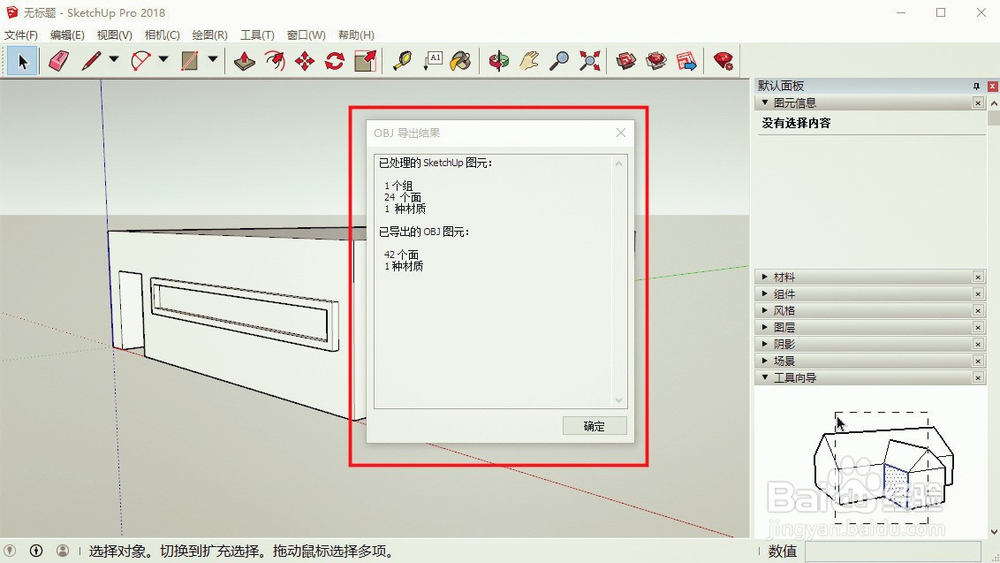Close the OBJ 导出结果 dialog
This screenshot has height=563, width=1000.
pos(621,133)
